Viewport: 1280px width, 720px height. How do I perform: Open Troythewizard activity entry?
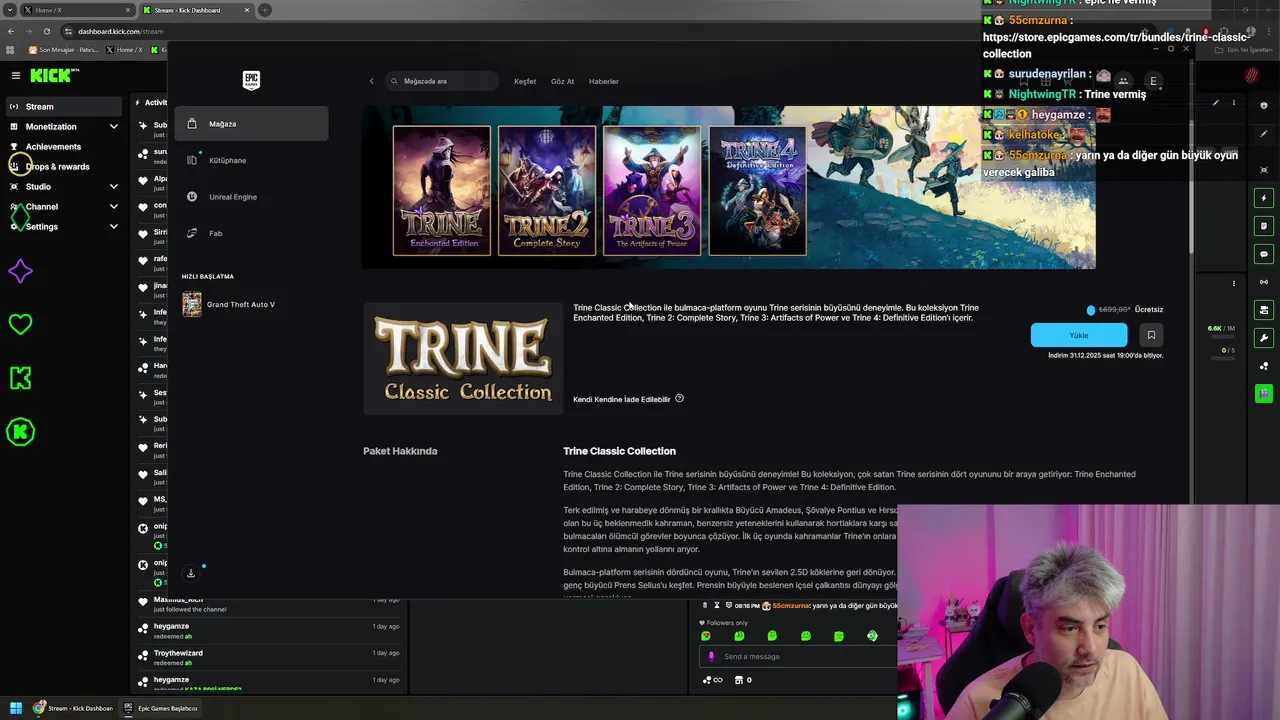point(270,657)
